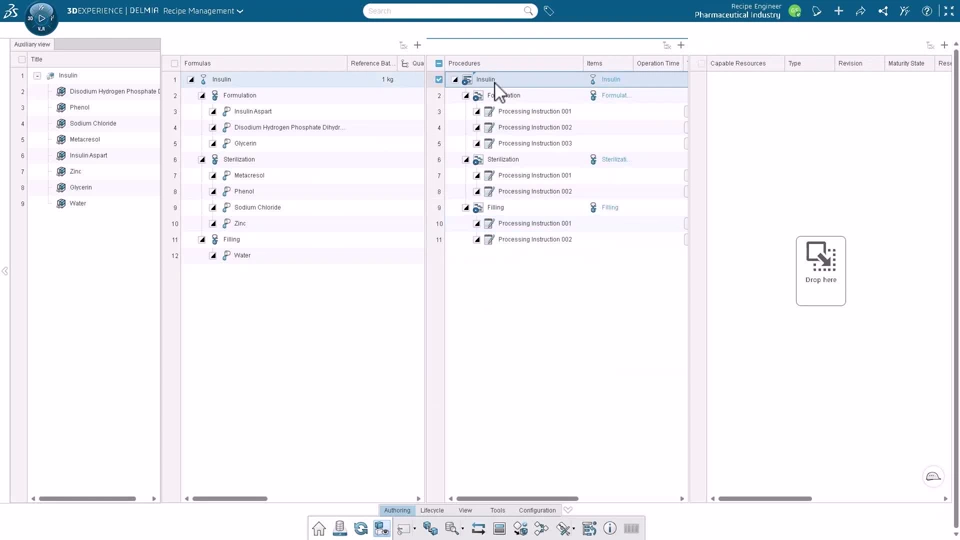The height and width of the screenshot is (540, 960).
Task: Collapse the Insulin node in auxiliary tree
Action: (x=37, y=75)
